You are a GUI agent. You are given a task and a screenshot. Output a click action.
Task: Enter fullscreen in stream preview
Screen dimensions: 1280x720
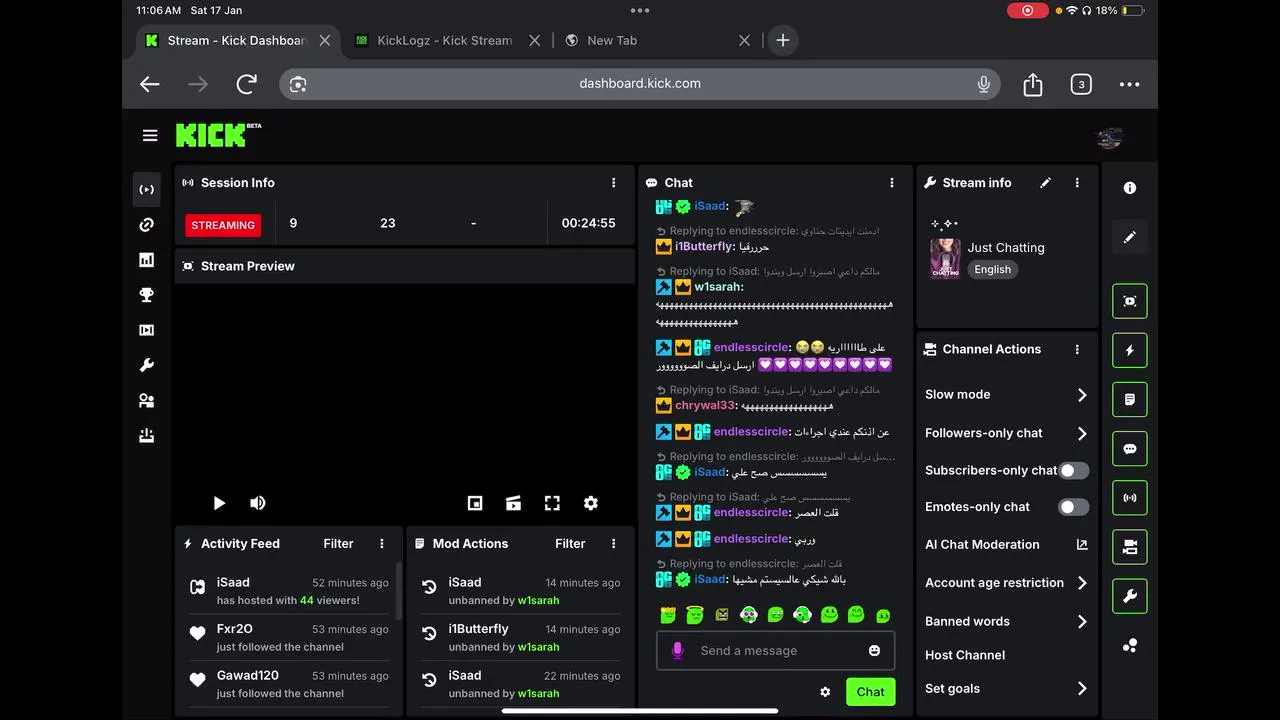[552, 503]
